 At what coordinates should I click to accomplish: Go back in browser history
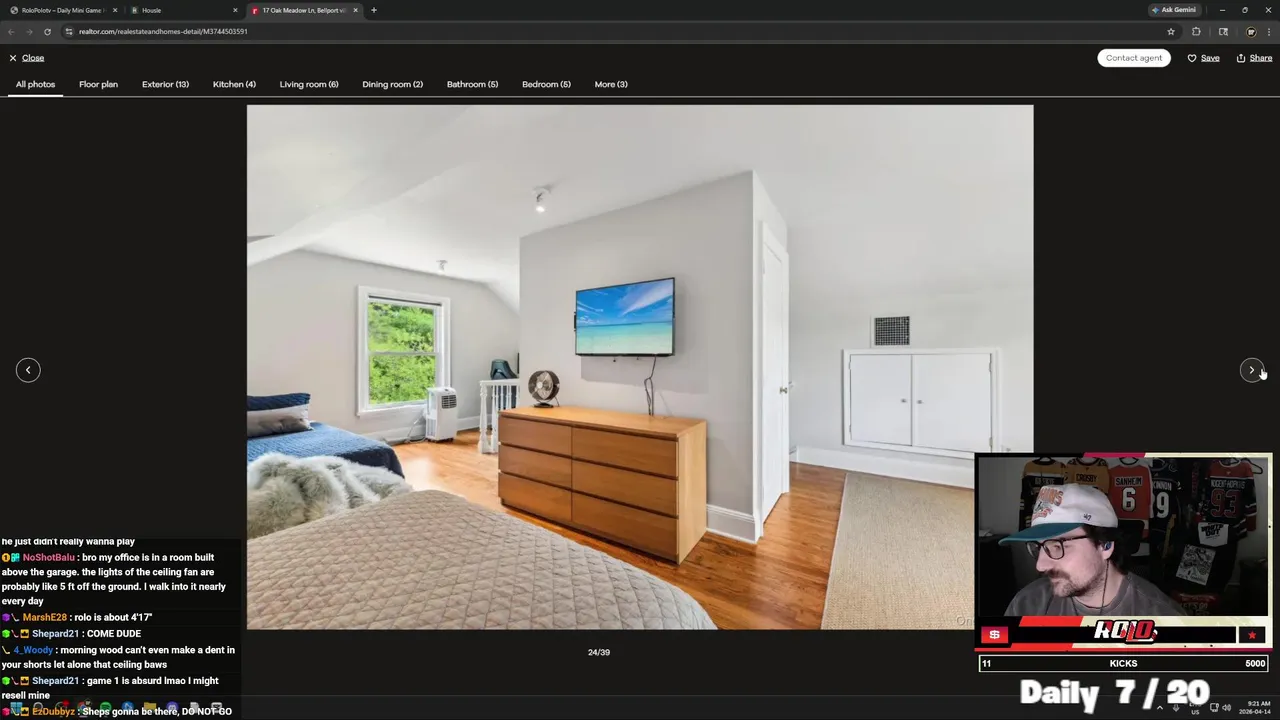tap(11, 31)
